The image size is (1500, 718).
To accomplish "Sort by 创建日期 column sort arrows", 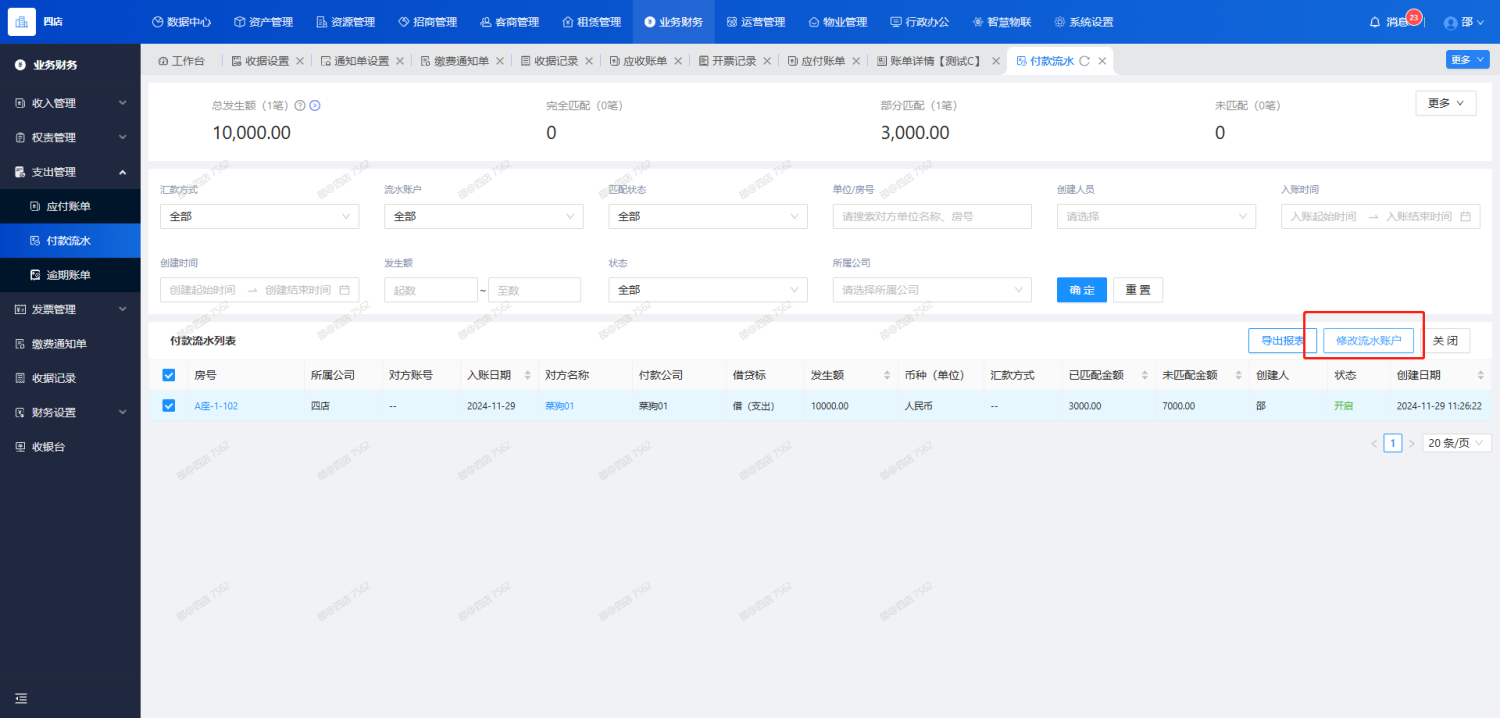I will [1481, 375].
